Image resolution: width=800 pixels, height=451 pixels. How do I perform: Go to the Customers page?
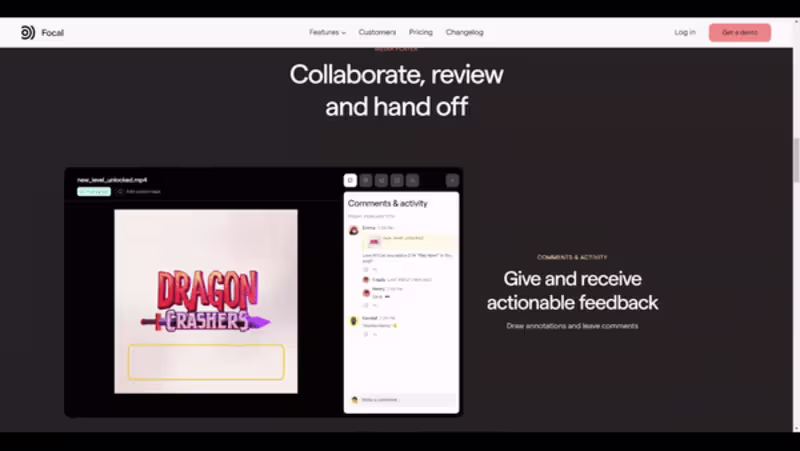[x=377, y=32]
